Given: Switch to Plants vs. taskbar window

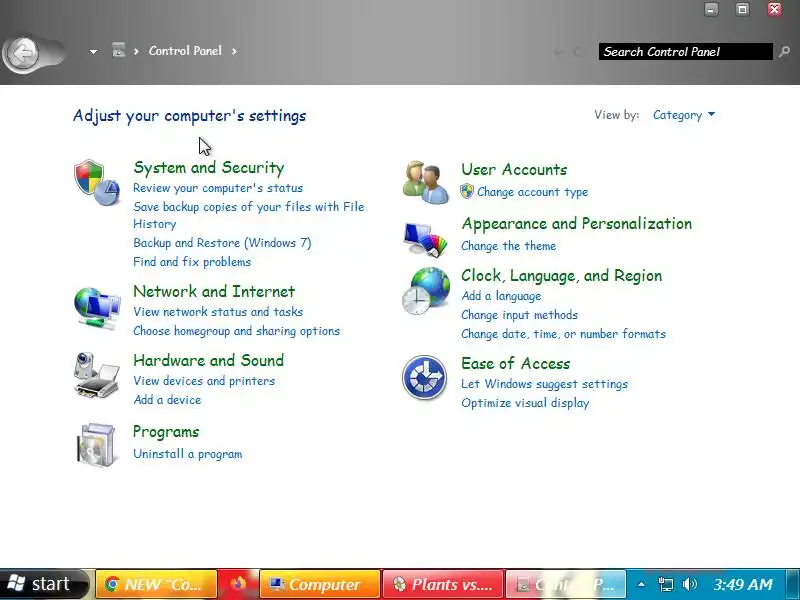Looking at the screenshot, I should pyautogui.click(x=443, y=584).
